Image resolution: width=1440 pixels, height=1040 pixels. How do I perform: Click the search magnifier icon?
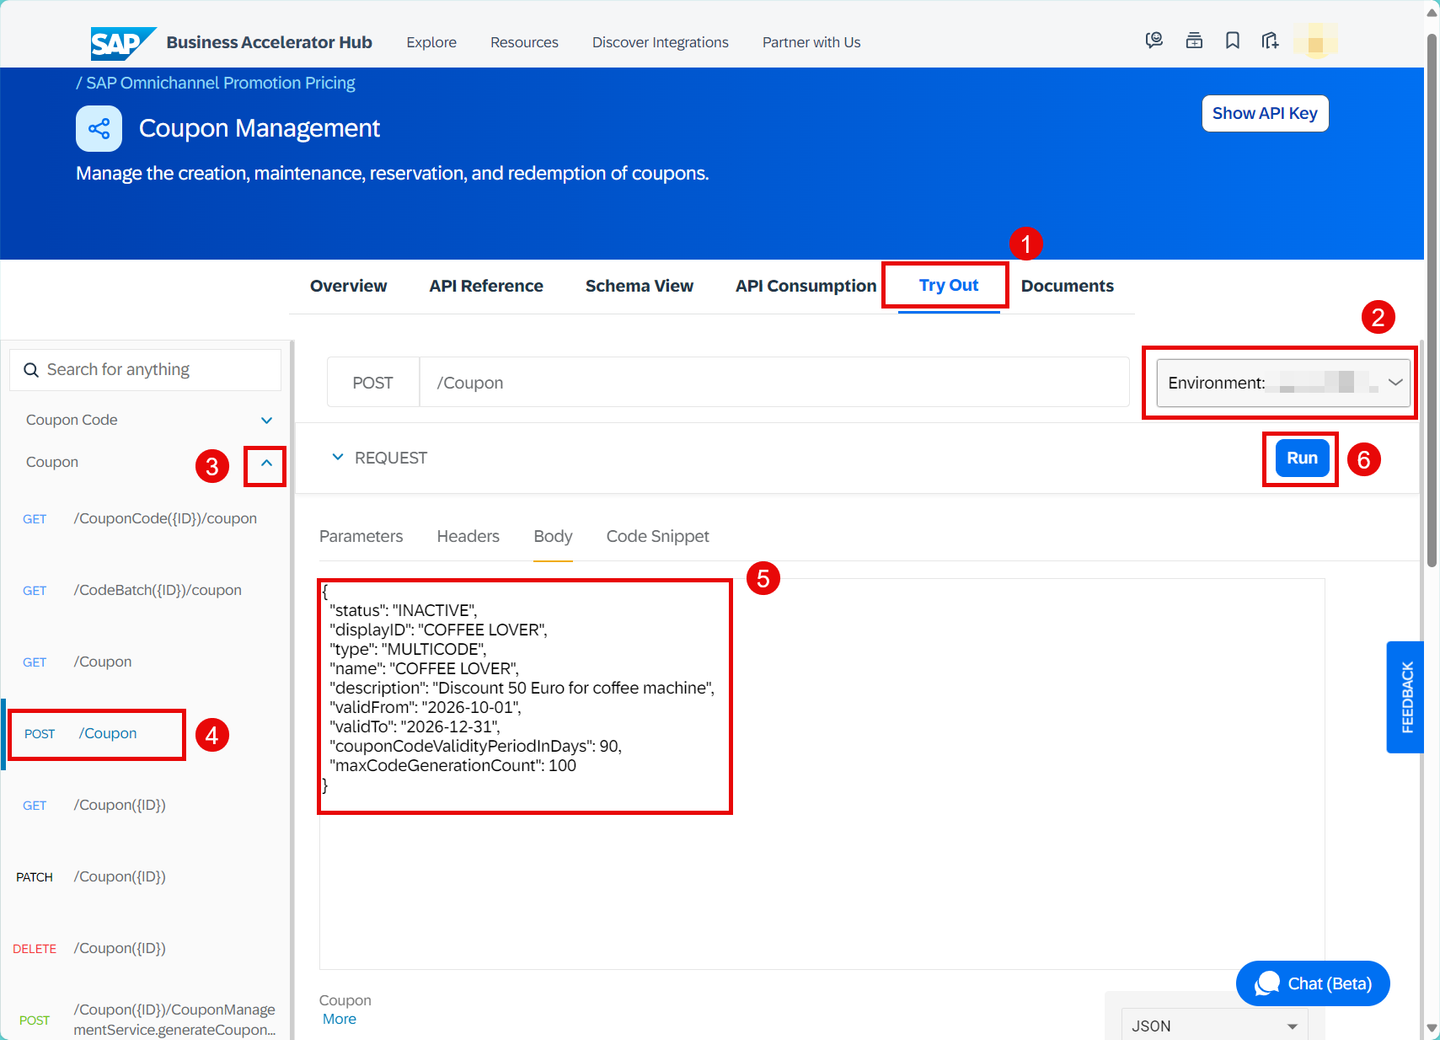coord(31,370)
